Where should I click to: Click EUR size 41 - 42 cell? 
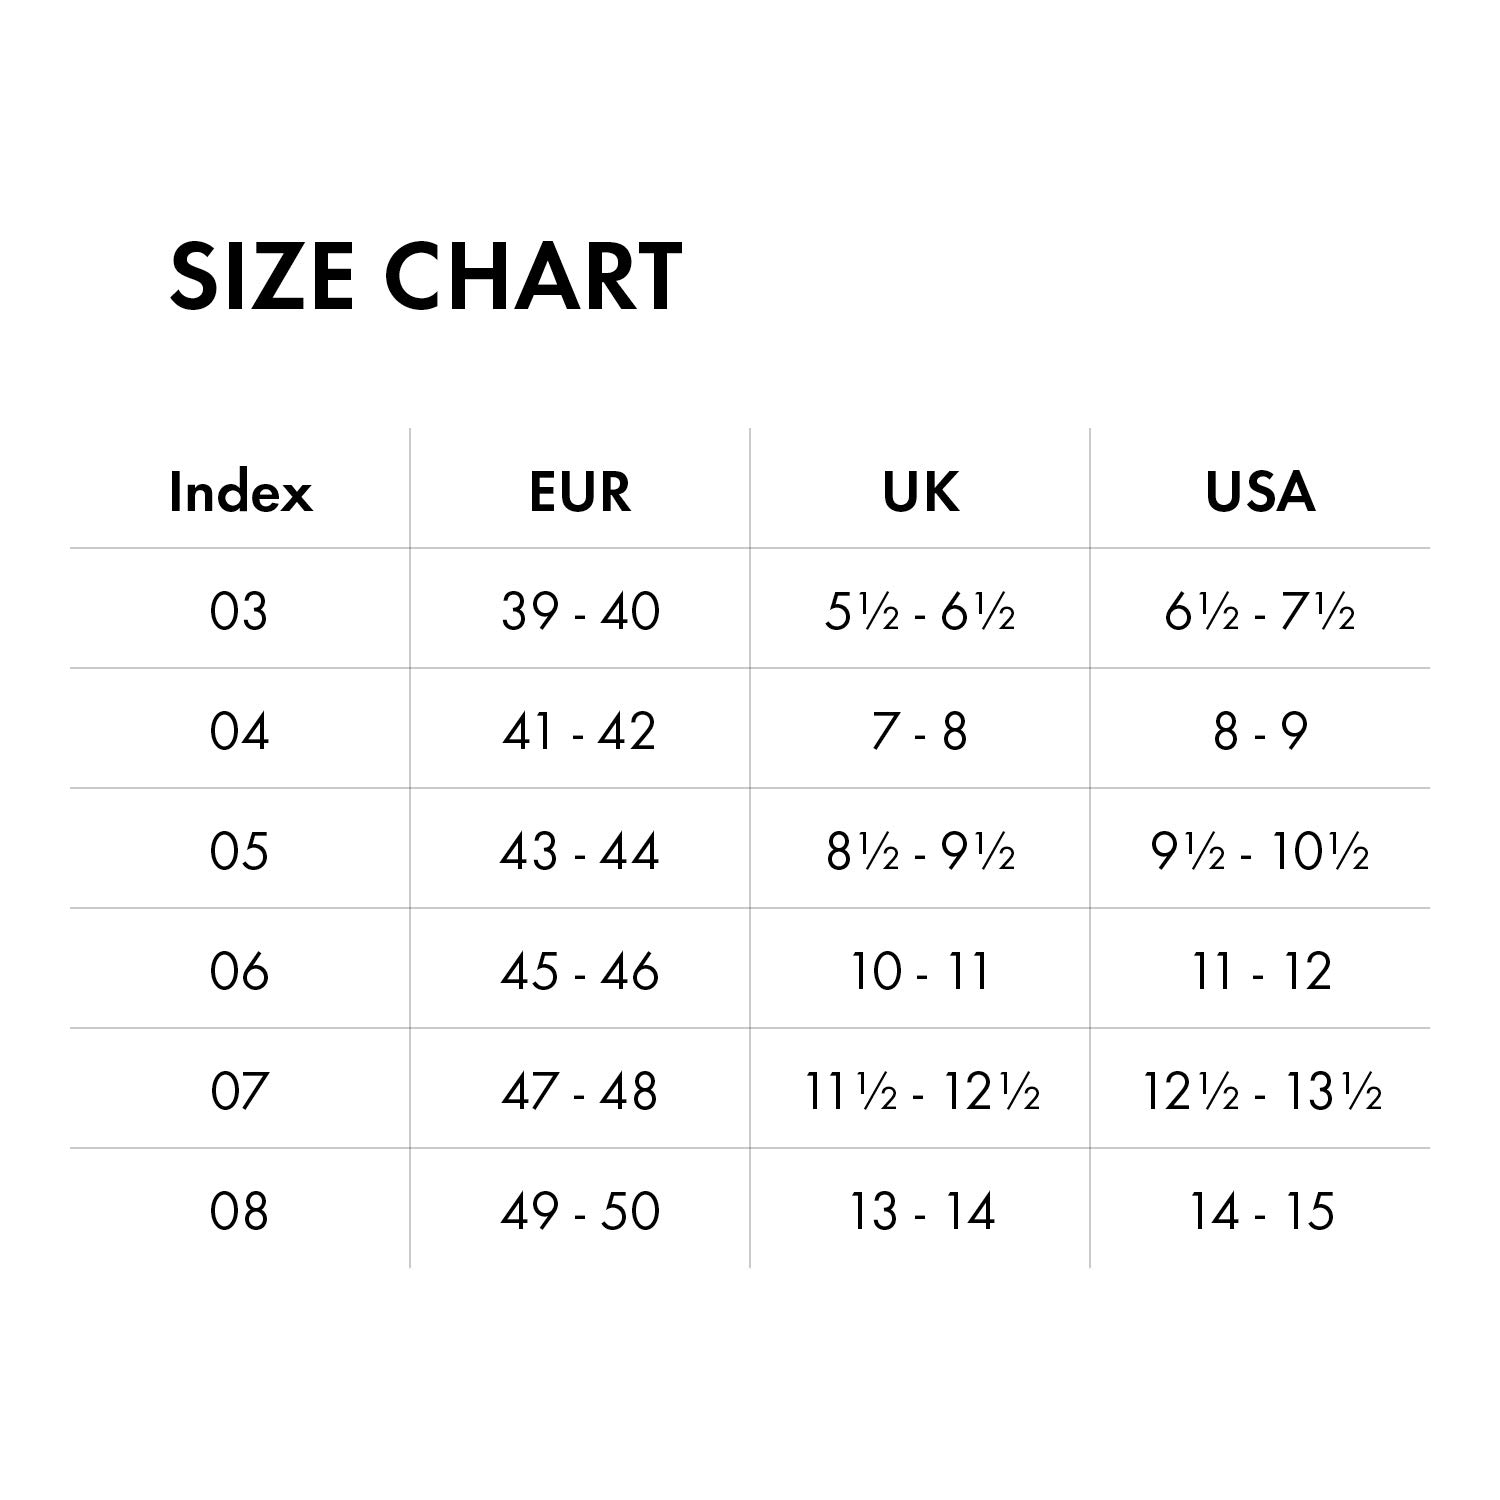point(580,731)
